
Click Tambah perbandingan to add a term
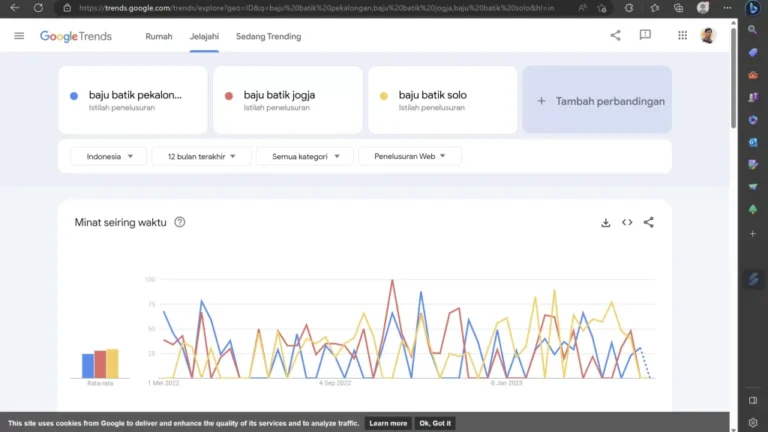[597, 101]
